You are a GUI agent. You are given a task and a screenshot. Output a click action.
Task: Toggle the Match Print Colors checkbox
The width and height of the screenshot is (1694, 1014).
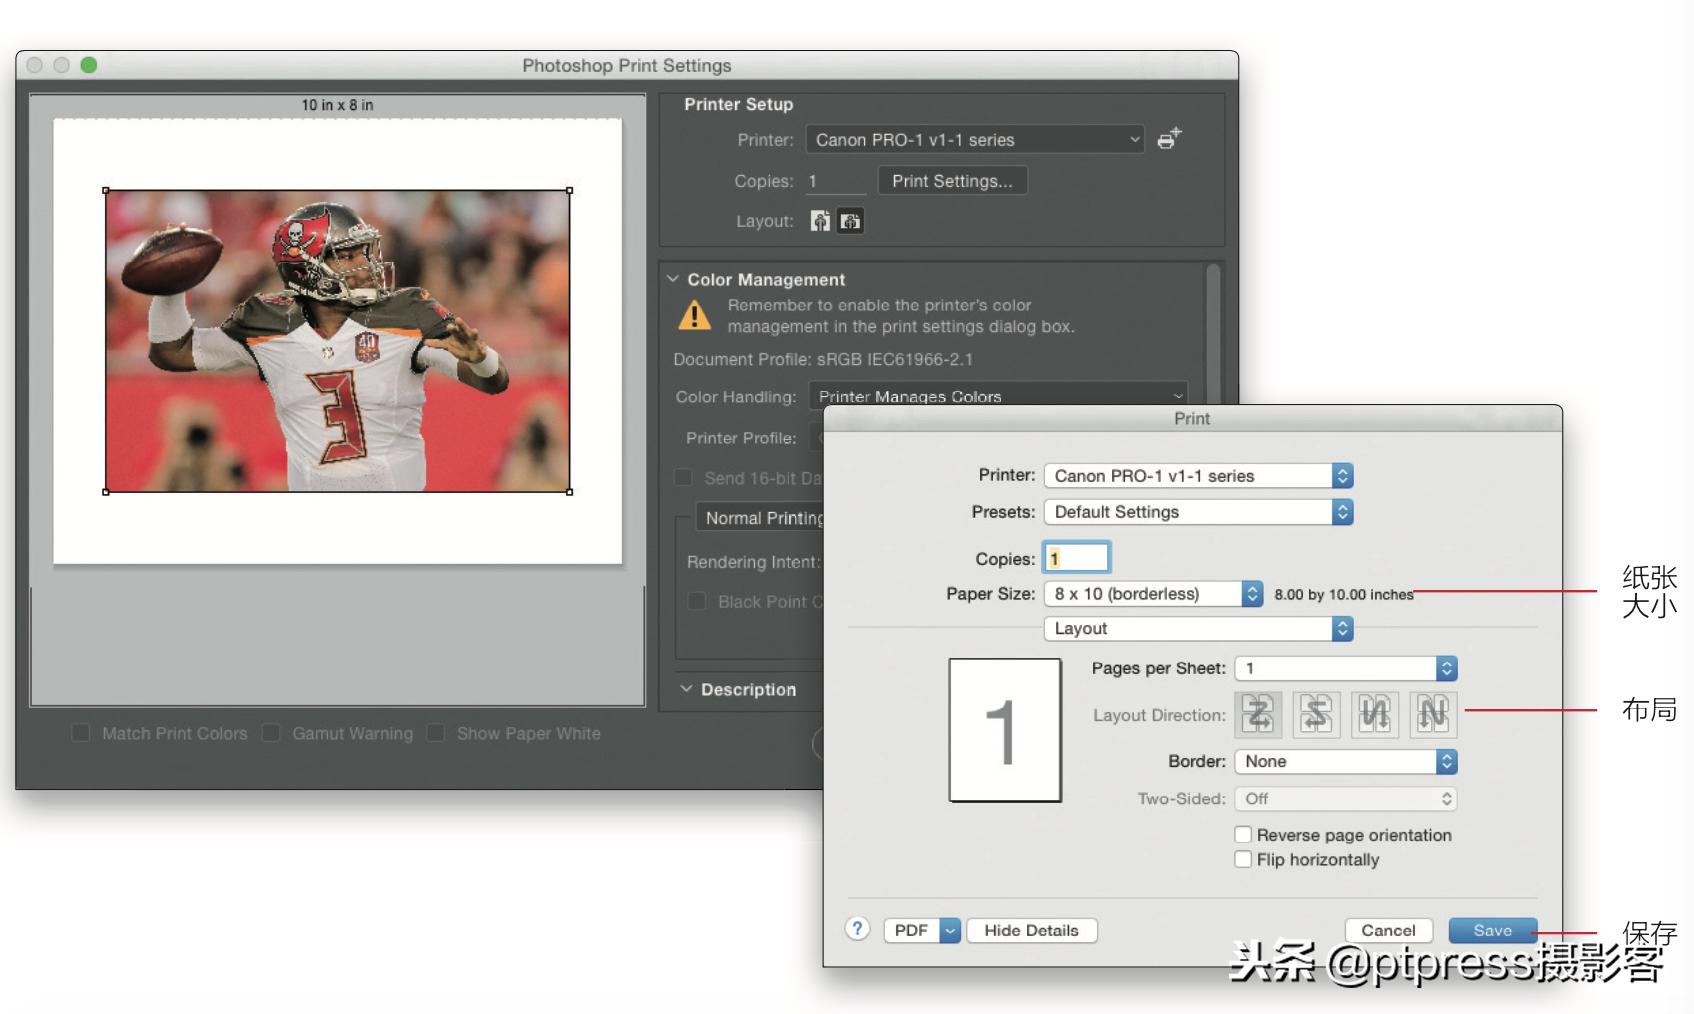pos(81,733)
